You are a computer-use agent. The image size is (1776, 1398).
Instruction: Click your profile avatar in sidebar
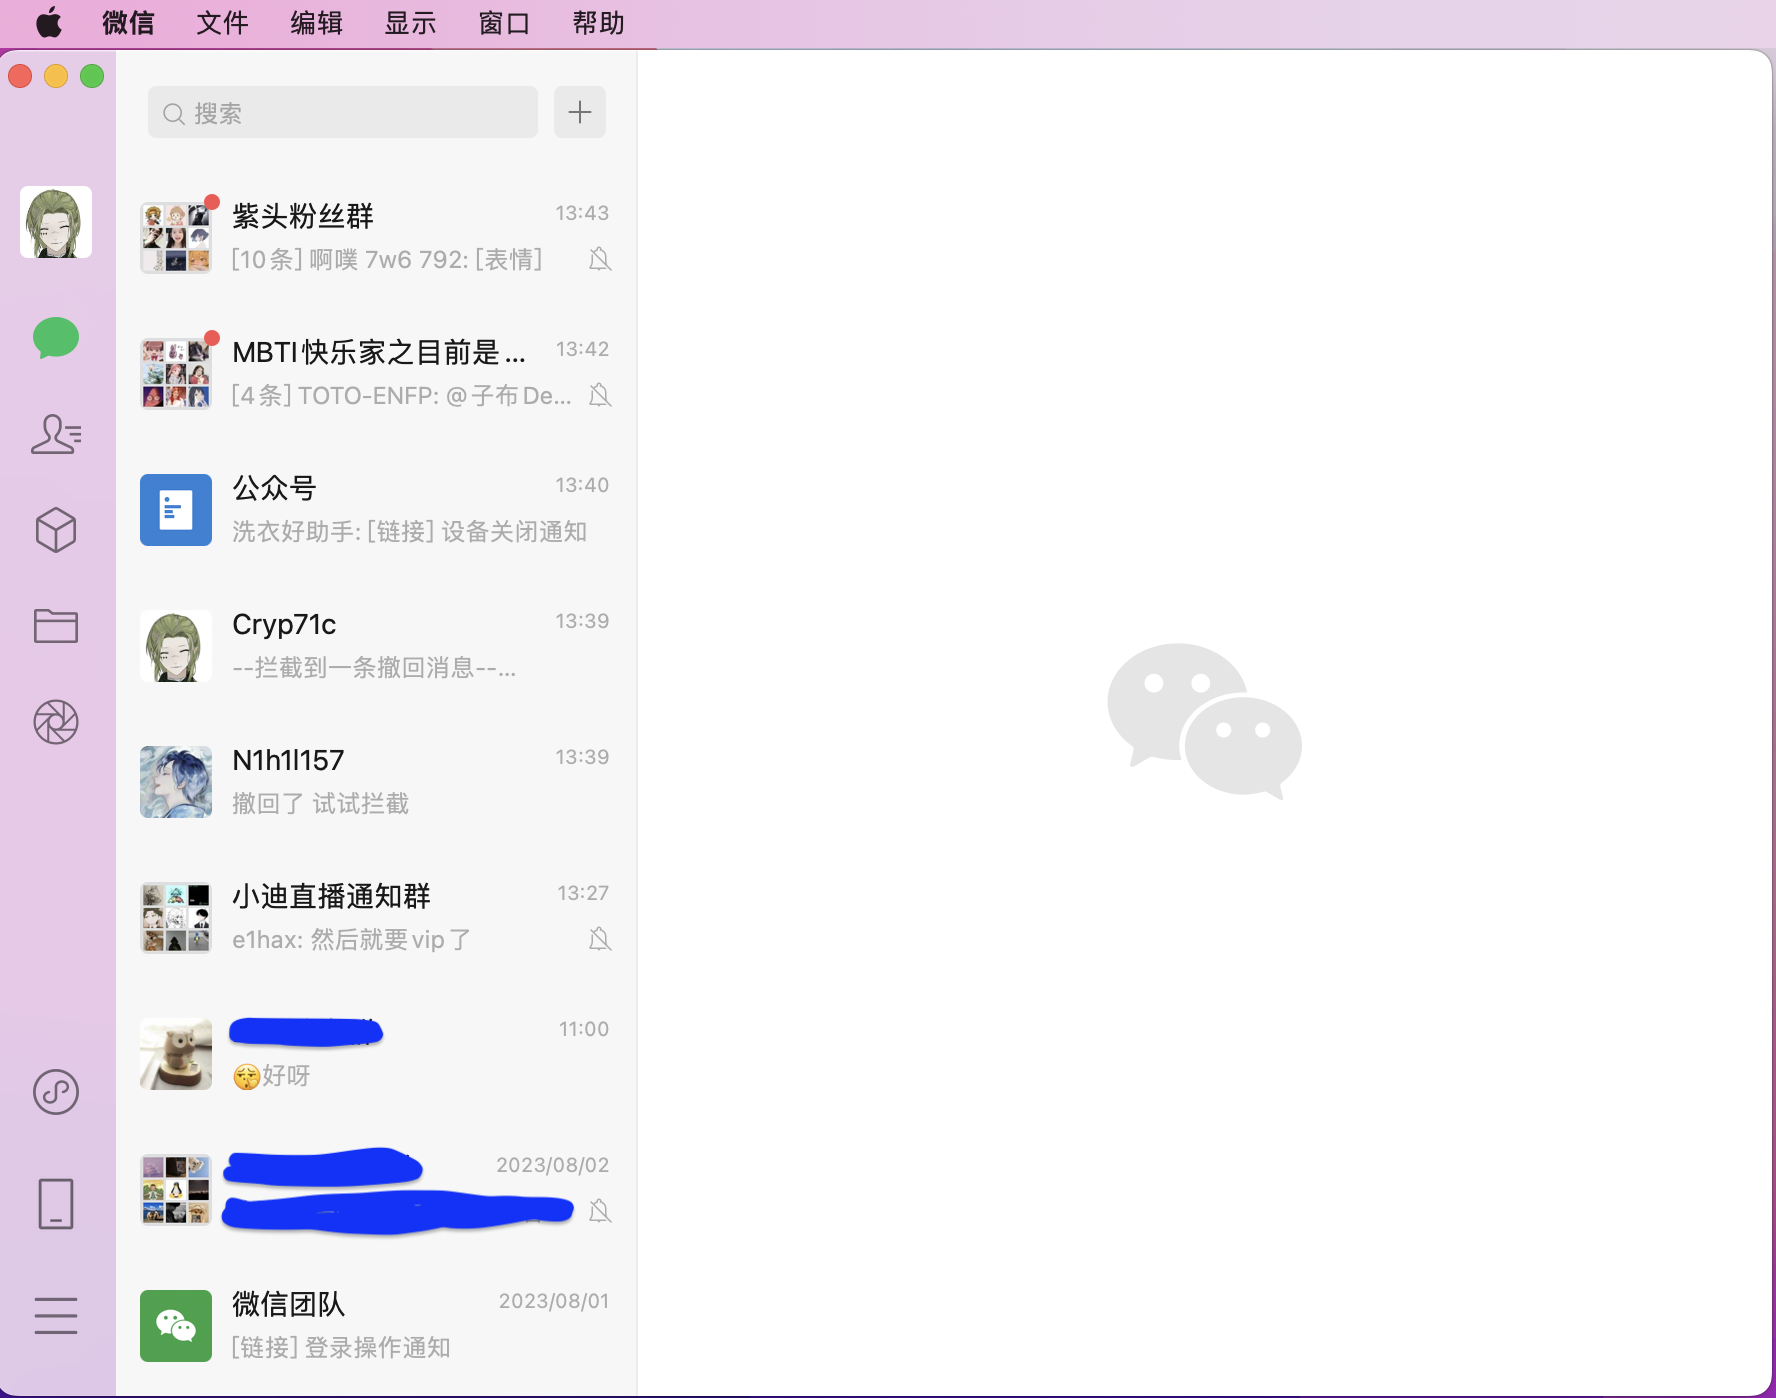(56, 222)
